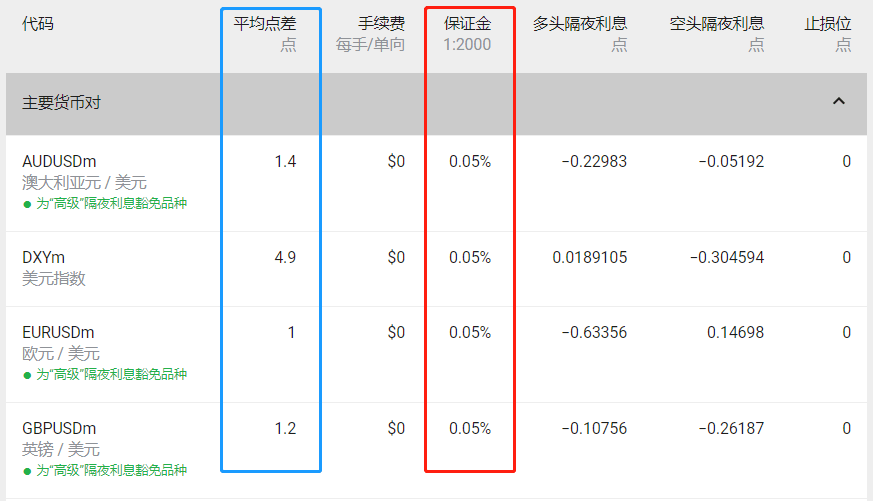The width and height of the screenshot is (873, 501).
Task: Select the 保证金 column header
Action: pos(468,24)
